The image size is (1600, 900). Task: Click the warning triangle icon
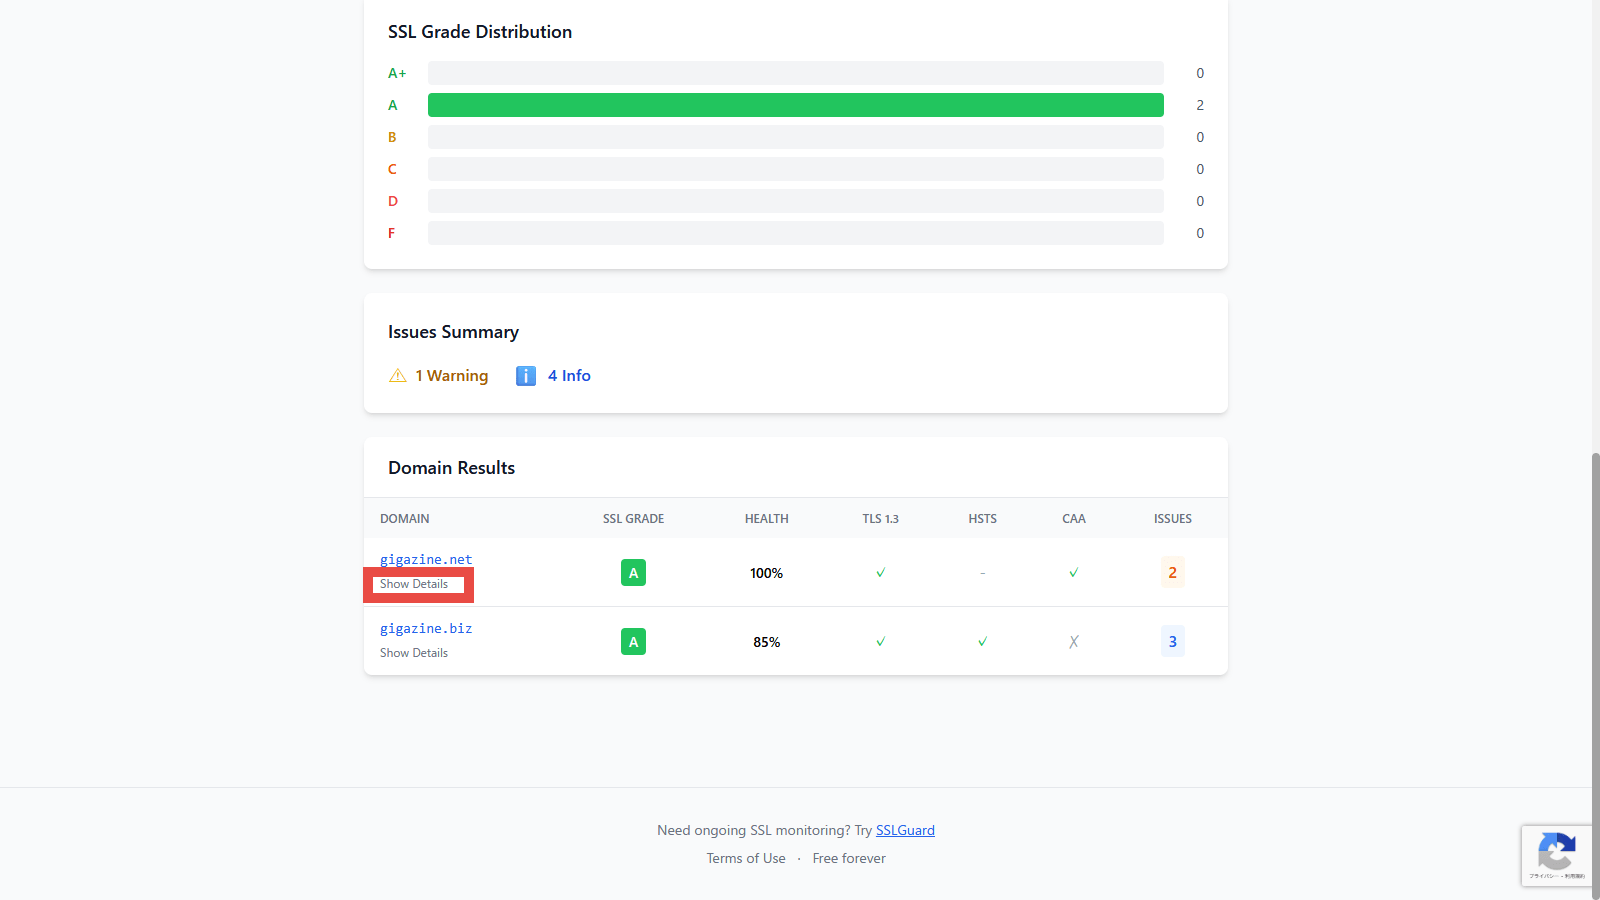(397, 376)
